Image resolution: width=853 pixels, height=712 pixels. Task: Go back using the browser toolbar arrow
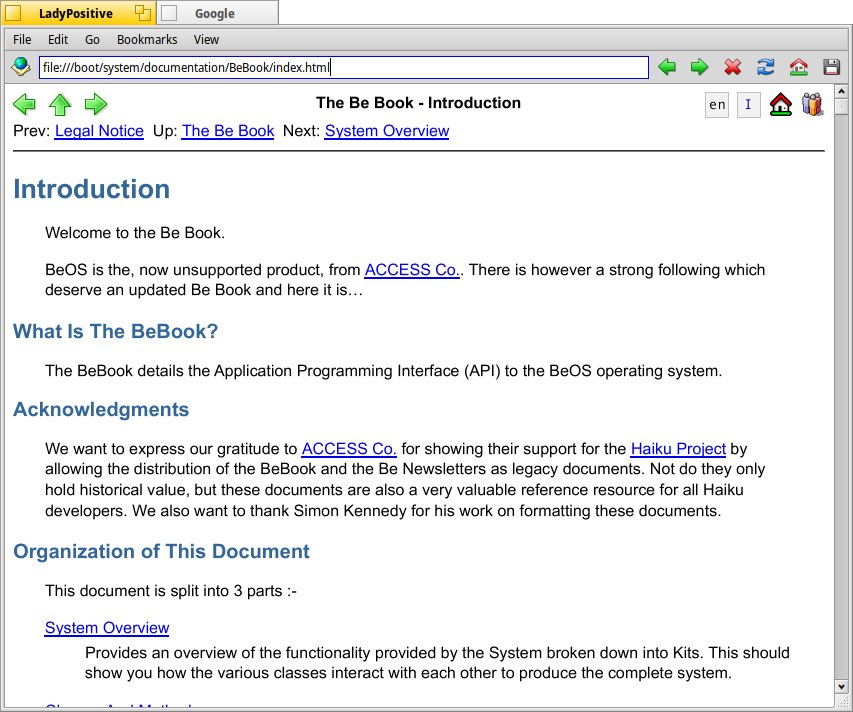point(667,67)
